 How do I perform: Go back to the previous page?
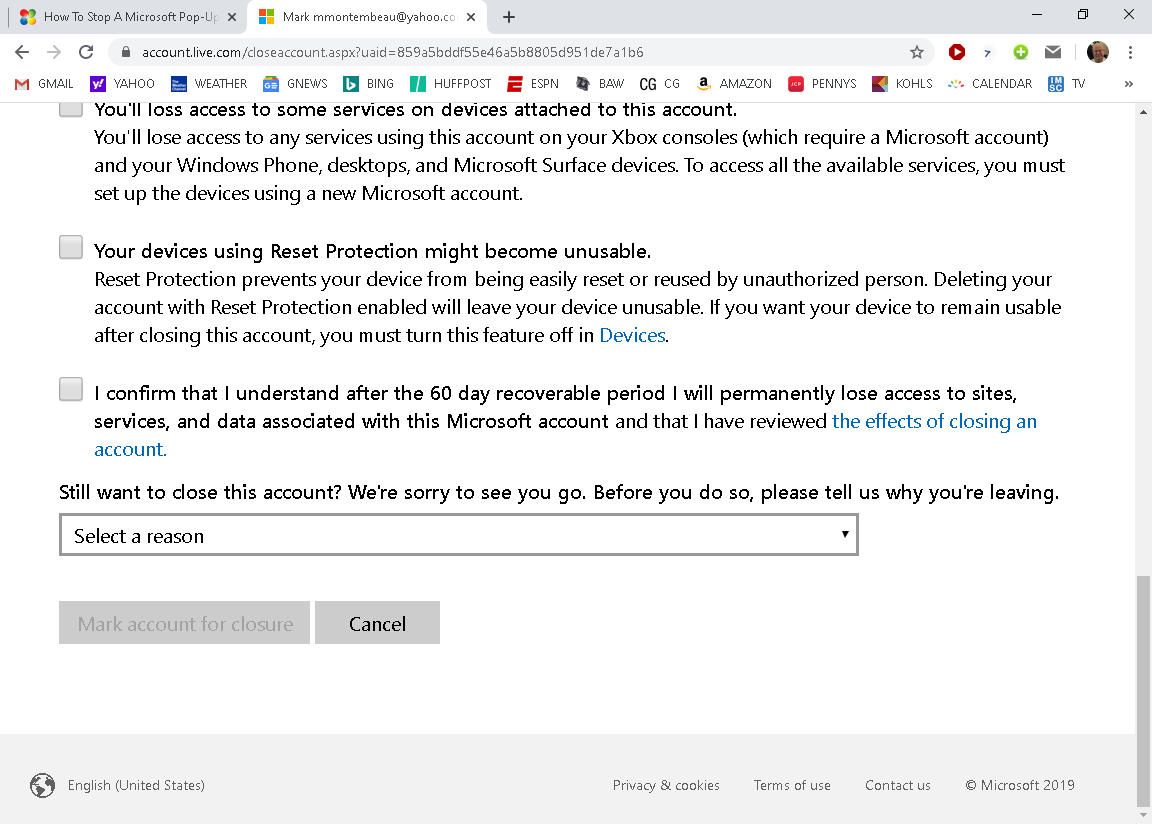coord(22,52)
